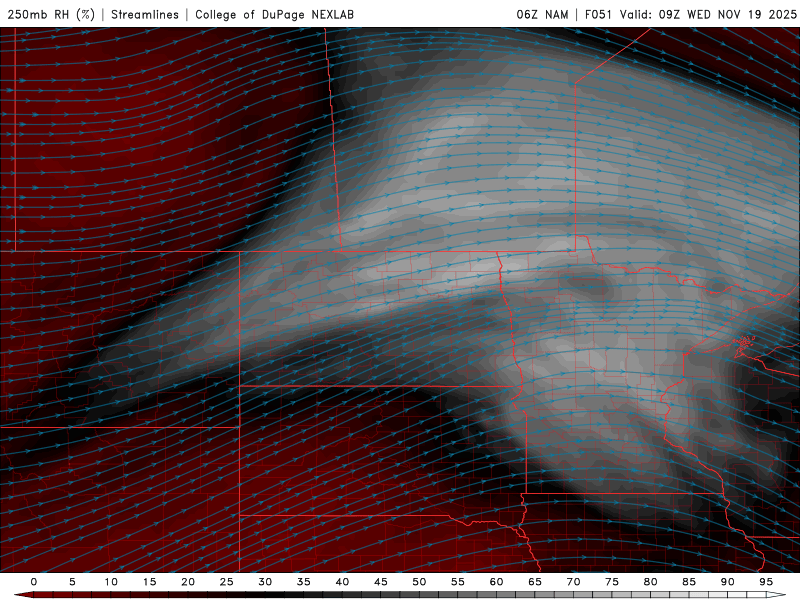The image size is (800, 600).
Task: Click the "20" label on the color scale
Action: pos(188,582)
